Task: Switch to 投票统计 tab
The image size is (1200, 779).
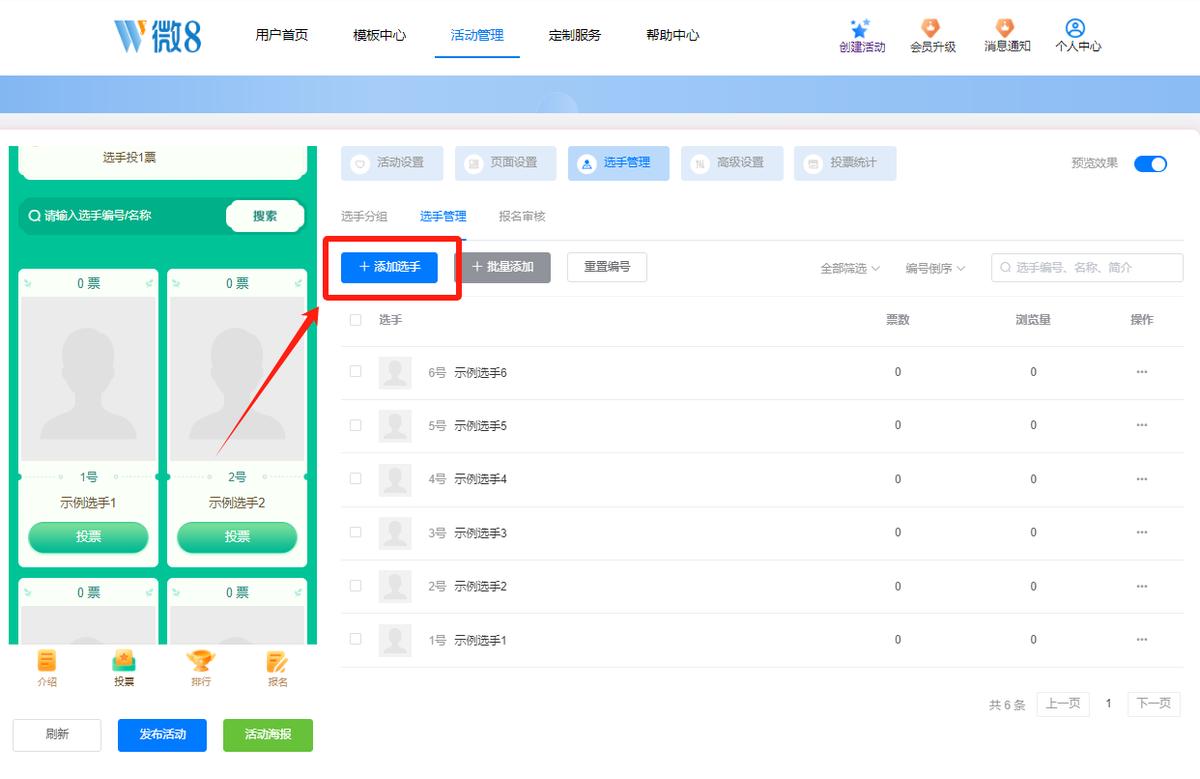Action: 845,163
